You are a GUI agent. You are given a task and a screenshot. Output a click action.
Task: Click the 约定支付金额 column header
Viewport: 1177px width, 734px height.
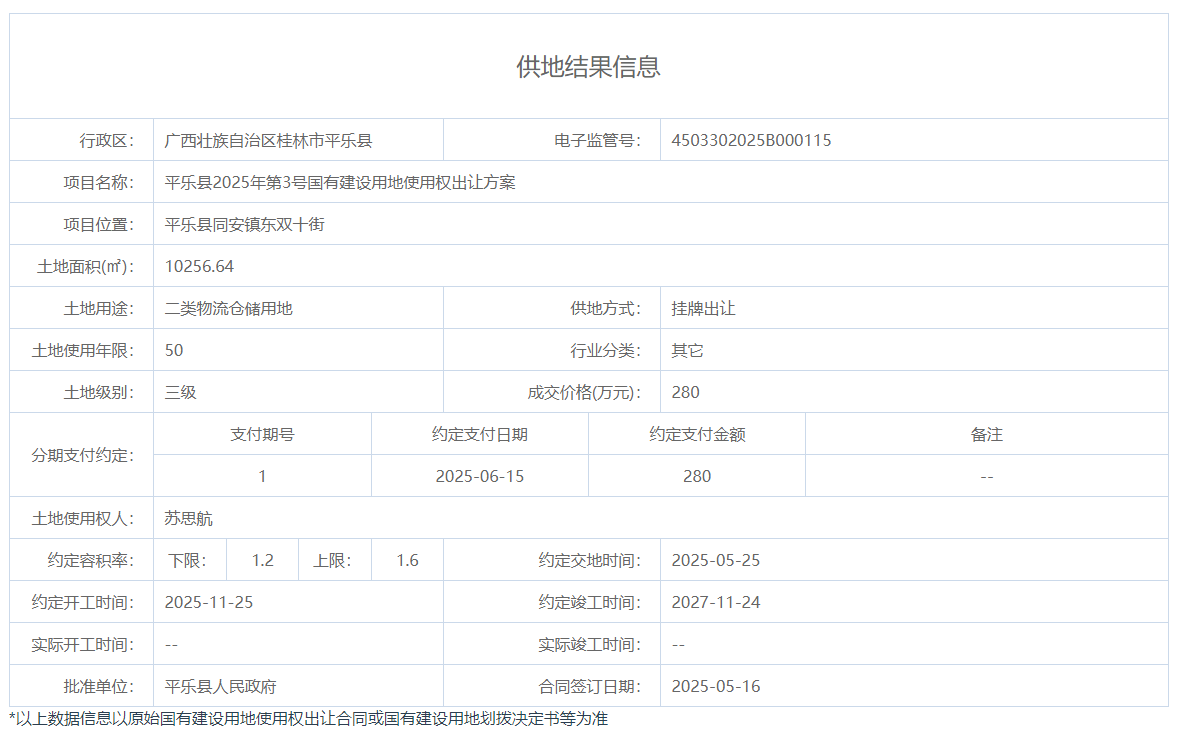point(697,435)
